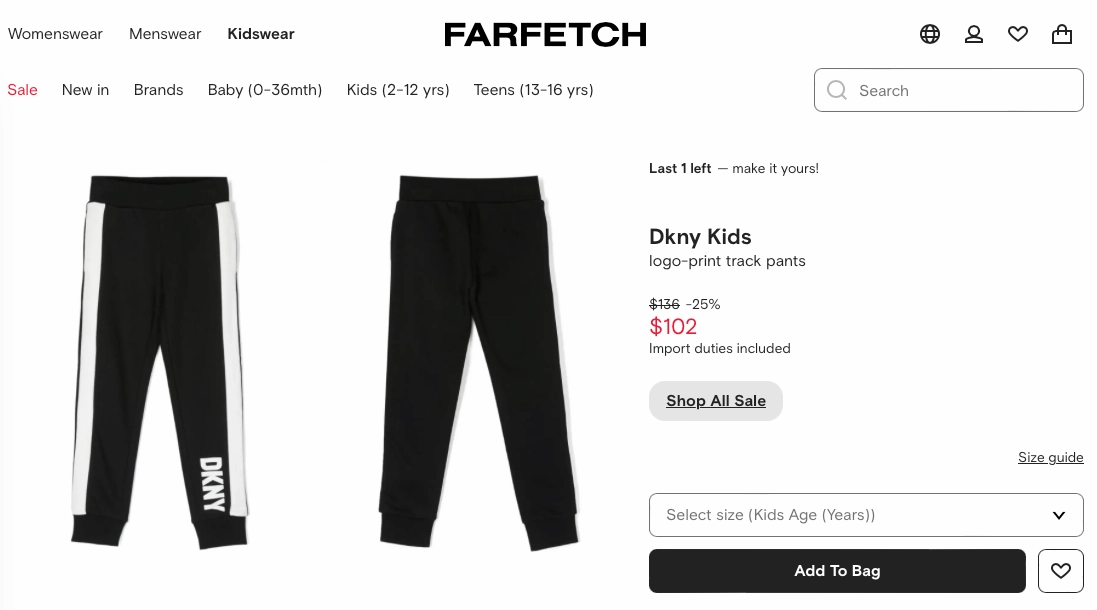Browse Baby (0-36mth) category
Viewport: 1097px width, 610px height.
pos(264,90)
